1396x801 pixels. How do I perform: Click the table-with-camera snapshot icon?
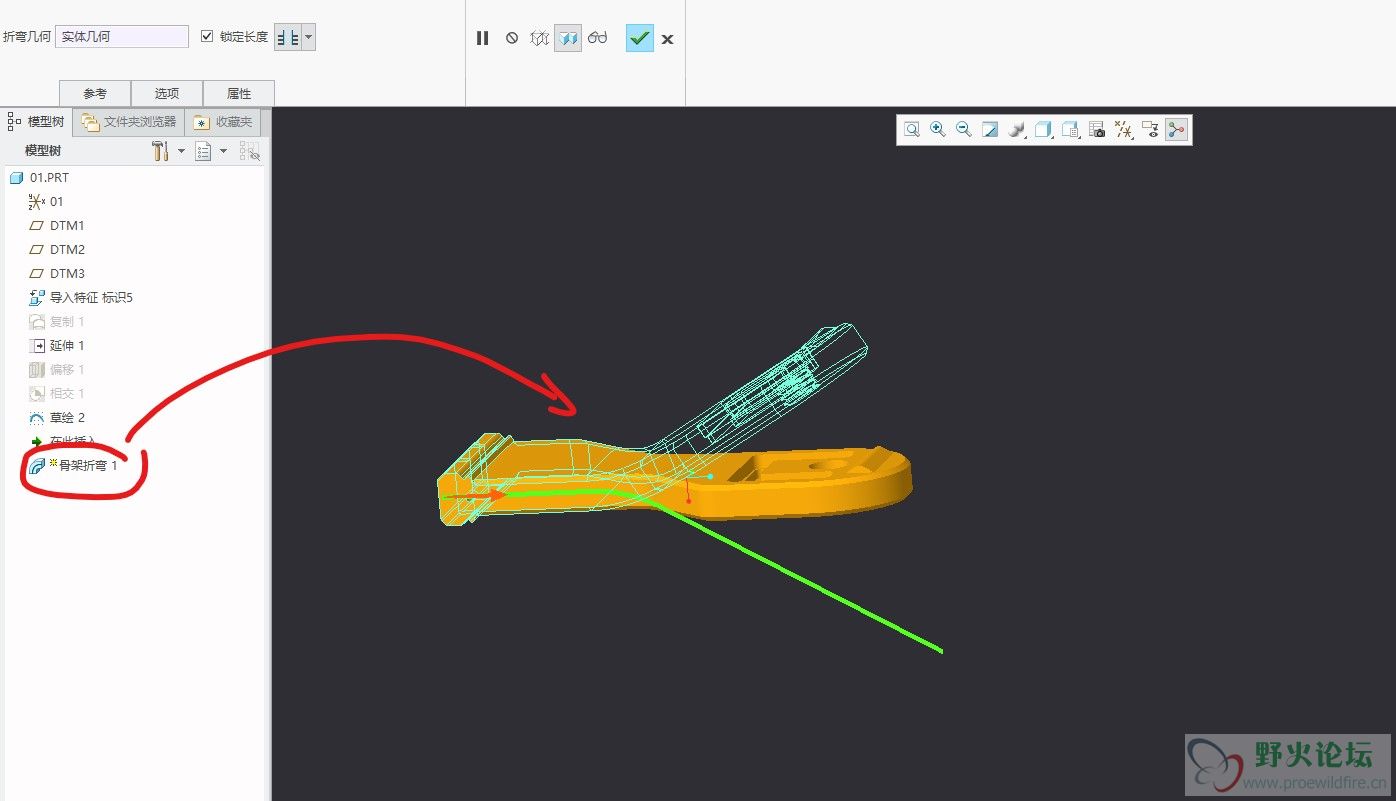point(1097,129)
